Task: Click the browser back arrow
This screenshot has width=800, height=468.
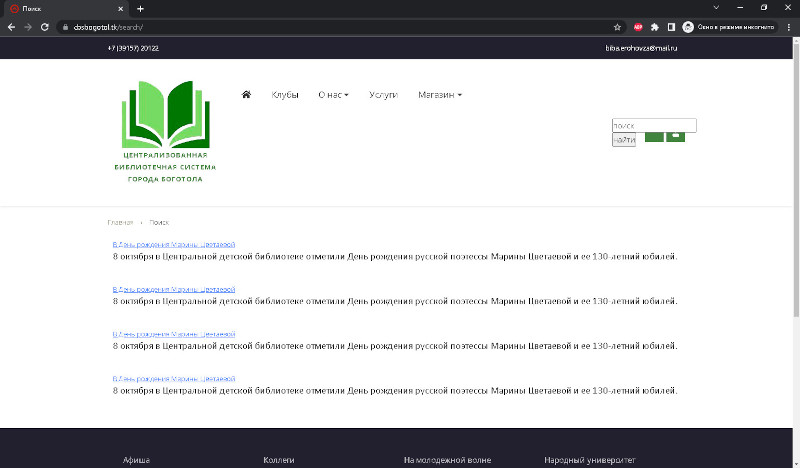Action: tap(11, 27)
